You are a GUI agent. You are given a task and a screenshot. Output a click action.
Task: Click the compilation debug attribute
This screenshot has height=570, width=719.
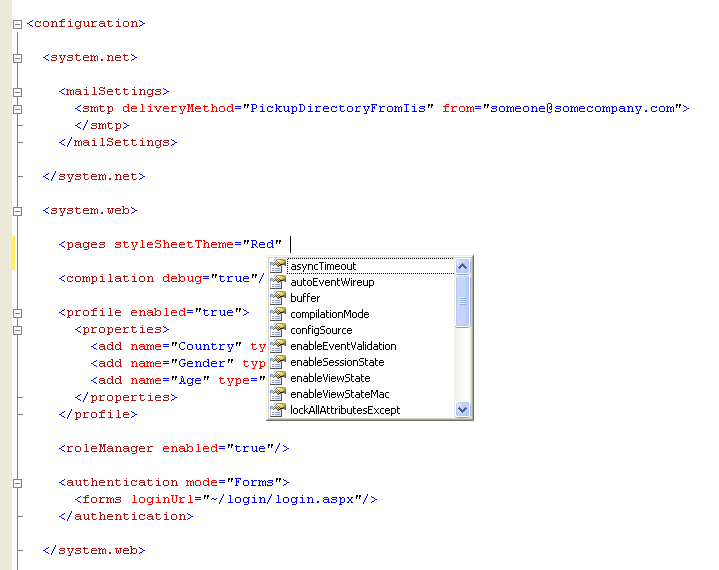(182, 278)
